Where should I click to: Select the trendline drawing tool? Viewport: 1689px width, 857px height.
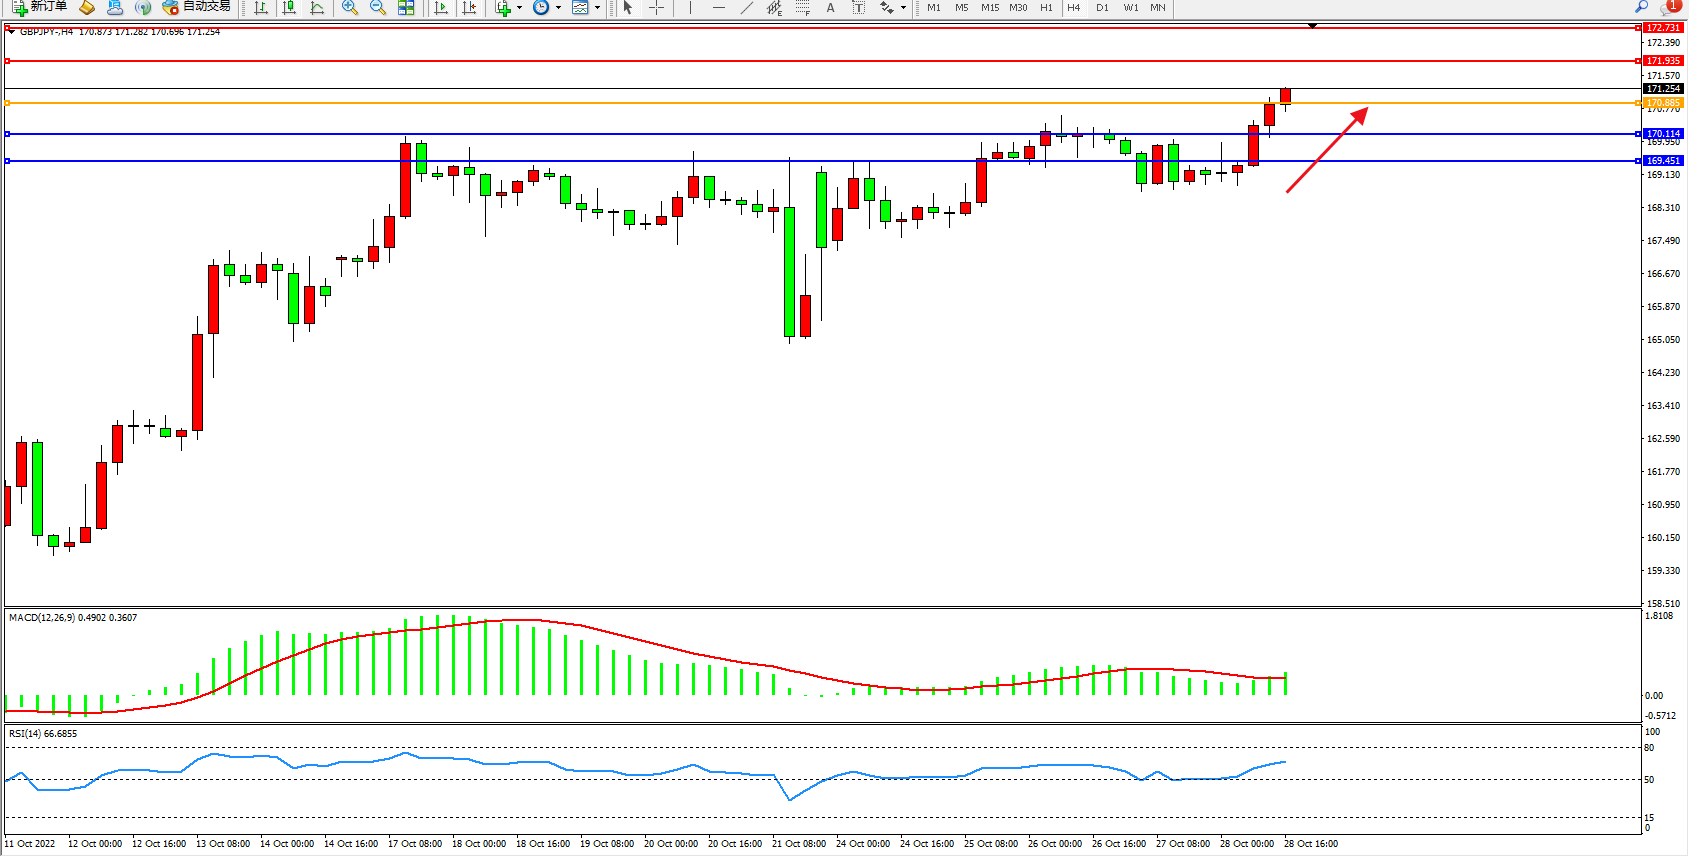coord(747,8)
